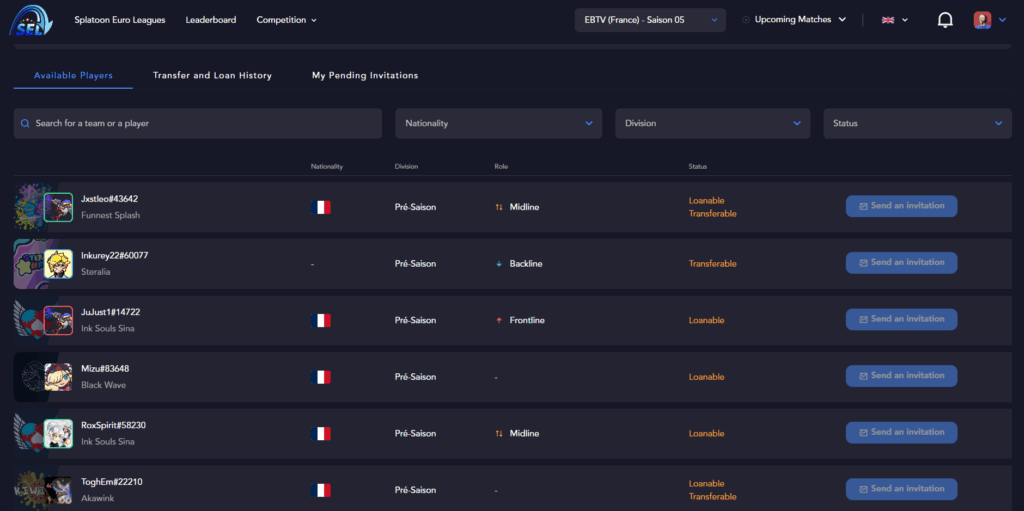1024x511 pixels.
Task: Click Midline role icon for Jxstleo
Action: pyautogui.click(x=499, y=207)
